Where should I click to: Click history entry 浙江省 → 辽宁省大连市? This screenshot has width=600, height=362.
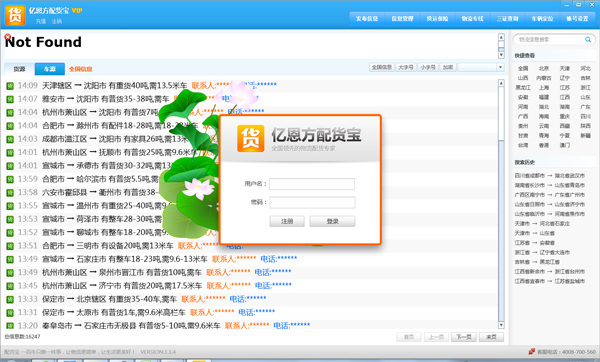(x=542, y=252)
